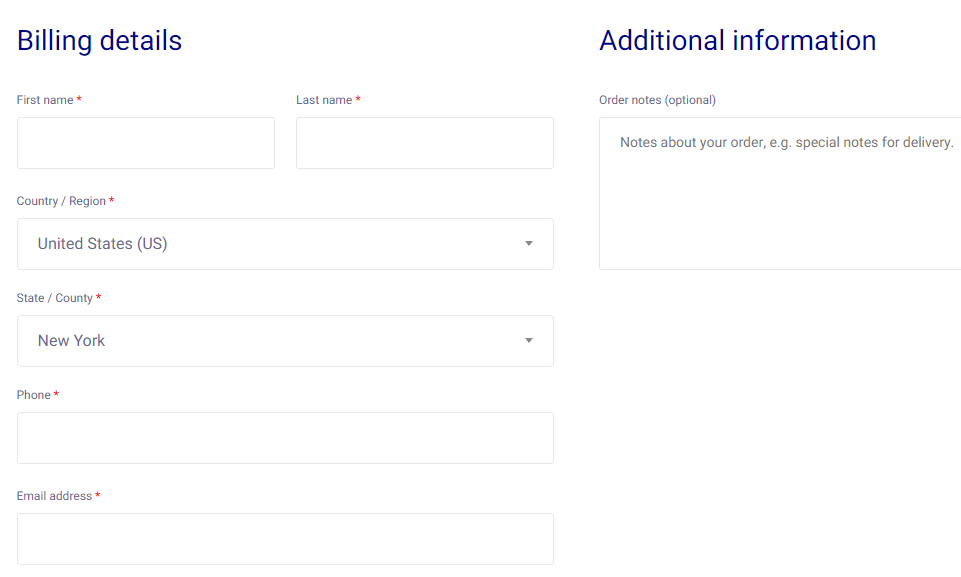The width and height of the screenshot is (961, 577).
Task: Click the Last name input field
Action: [424, 143]
